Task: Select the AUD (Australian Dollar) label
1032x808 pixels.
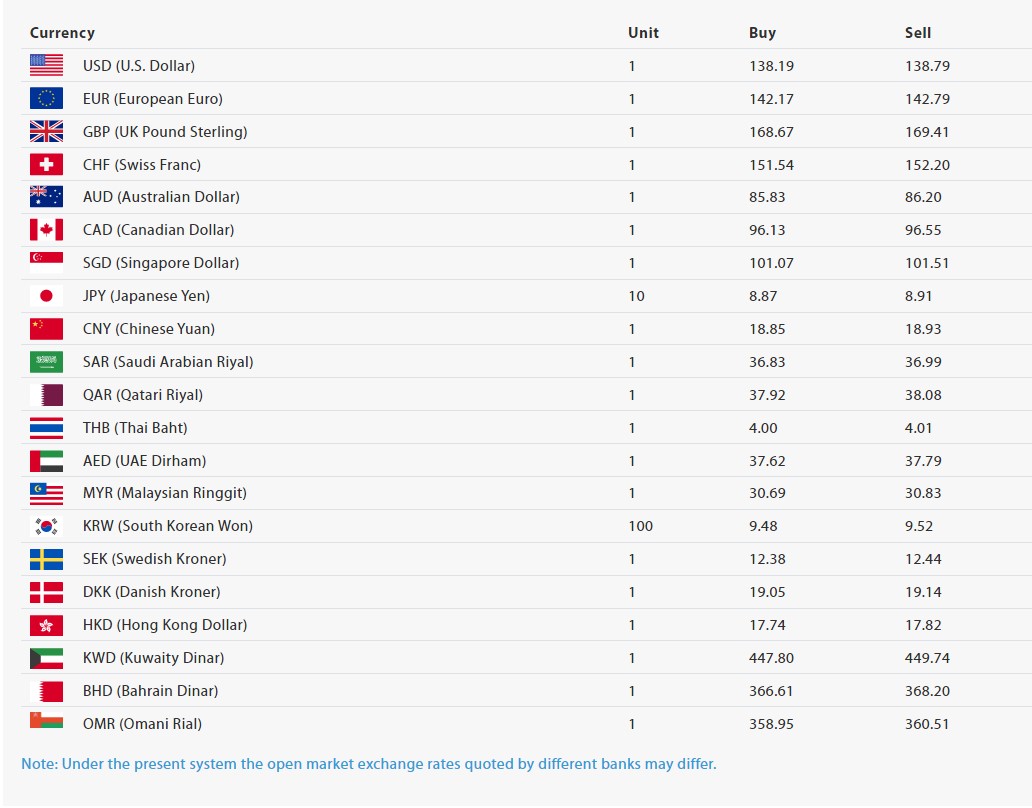Action: click(x=161, y=197)
